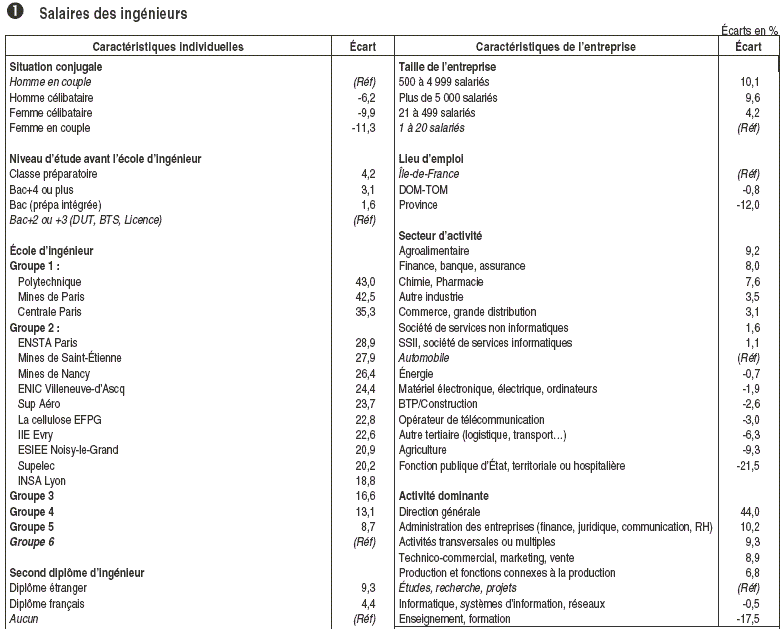Viewport: 783px width, 629px height.
Task: Click the -21,5 value for Fonction publique
Action: point(748,466)
